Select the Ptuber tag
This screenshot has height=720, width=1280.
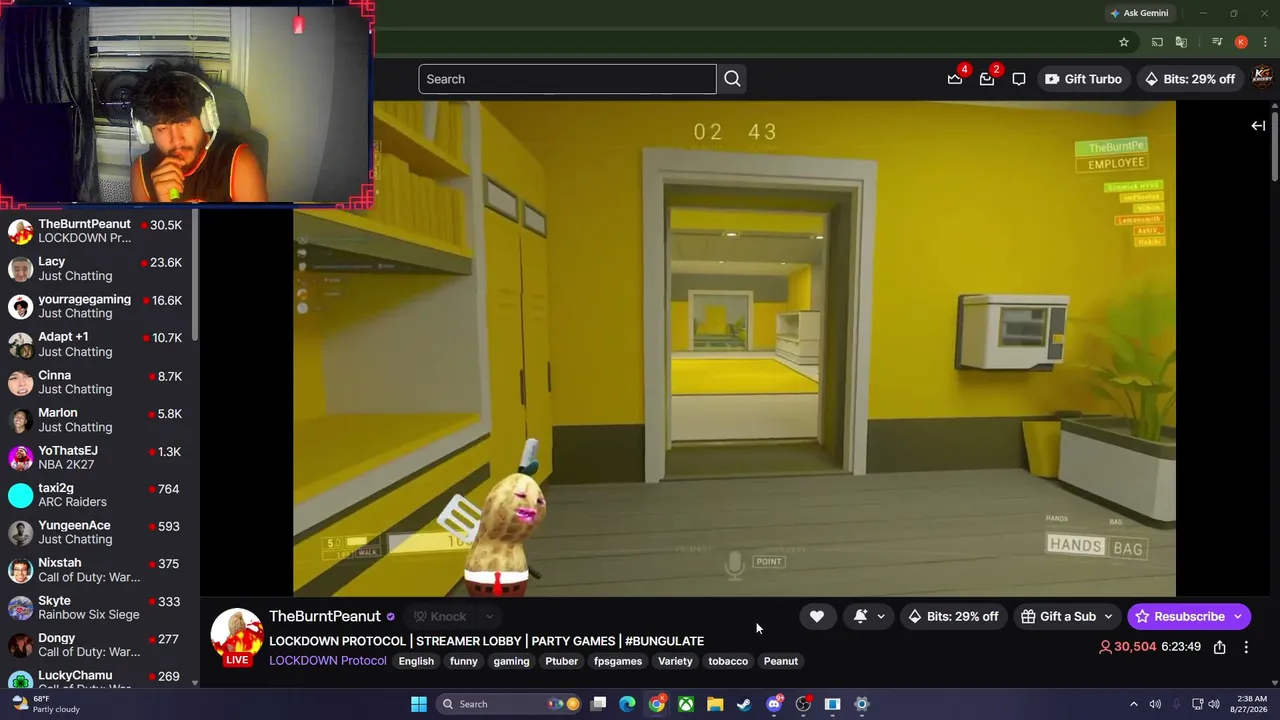[x=562, y=661]
